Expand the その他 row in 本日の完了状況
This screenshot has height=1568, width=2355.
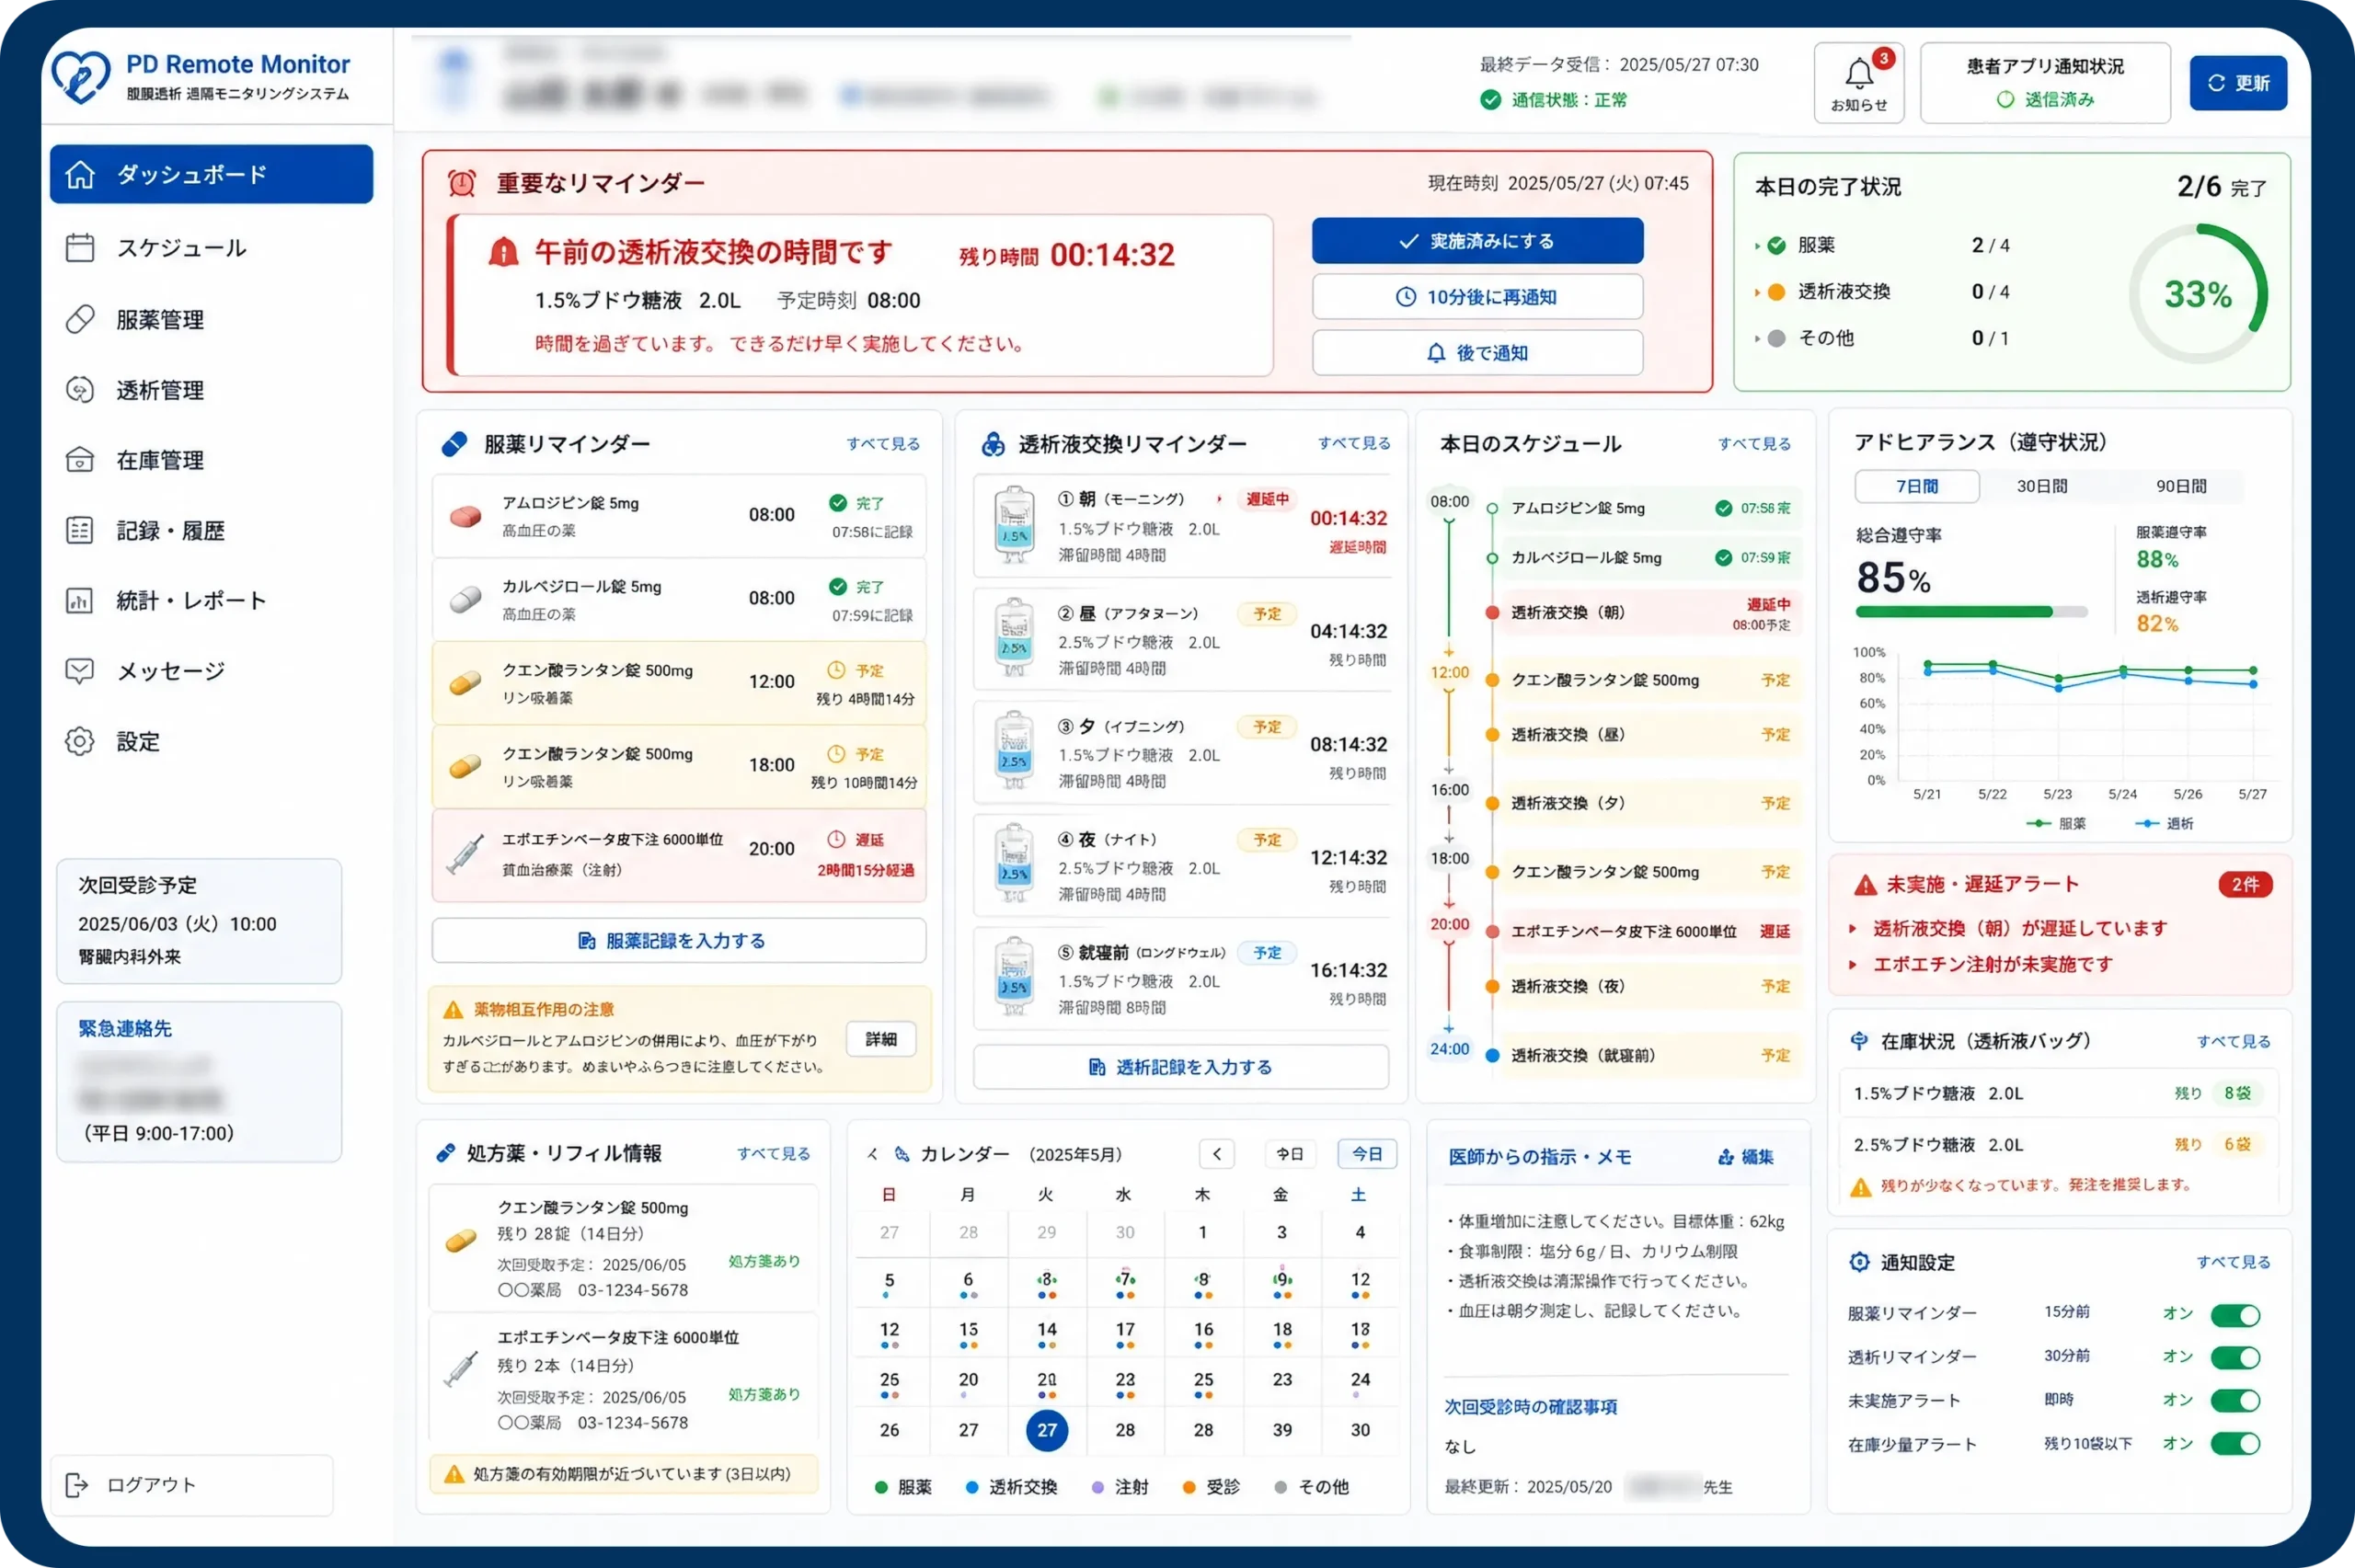(1757, 338)
